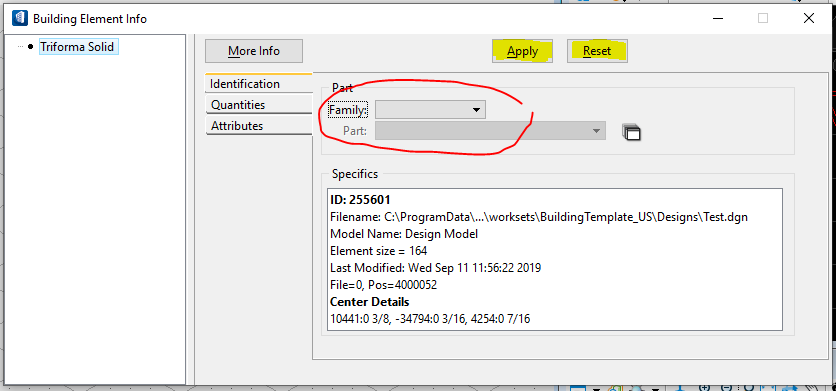The image size is (836, 391).
Task: Click the More Info button
Action: pos(254,51)
